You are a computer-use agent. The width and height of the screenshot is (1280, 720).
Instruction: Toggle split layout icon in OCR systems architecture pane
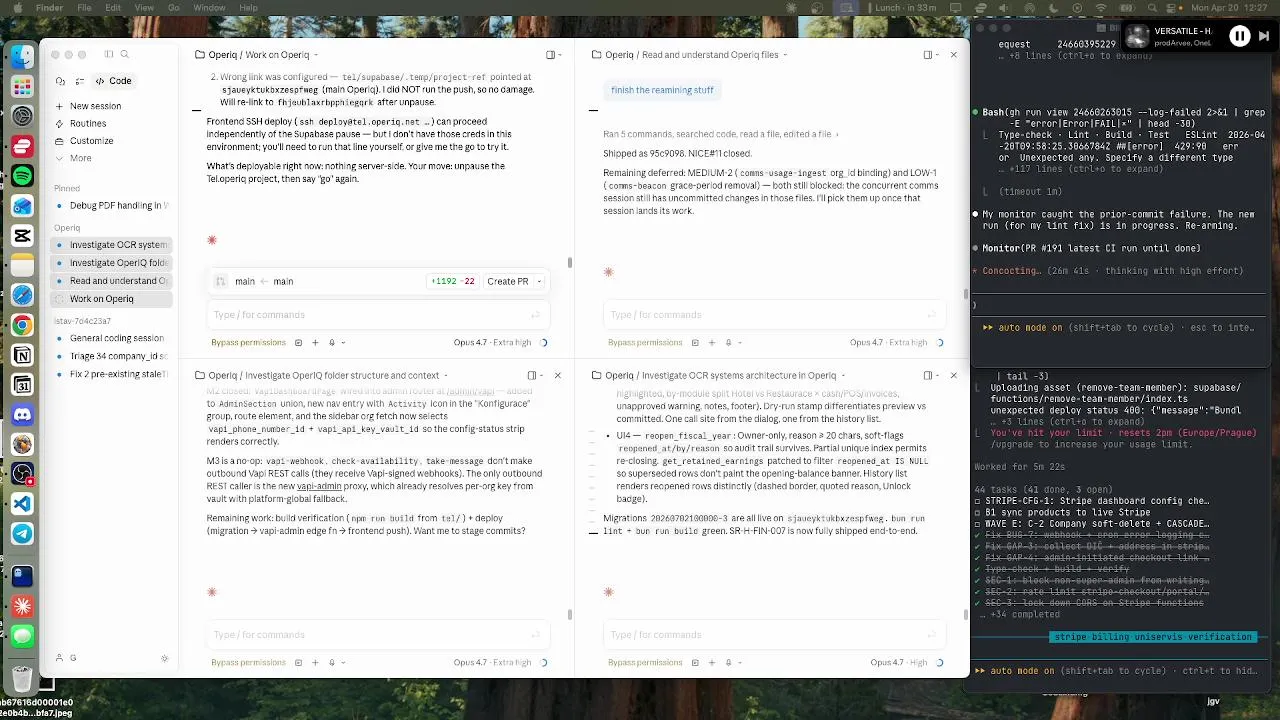pyautogui.click(x=929, y=375)
